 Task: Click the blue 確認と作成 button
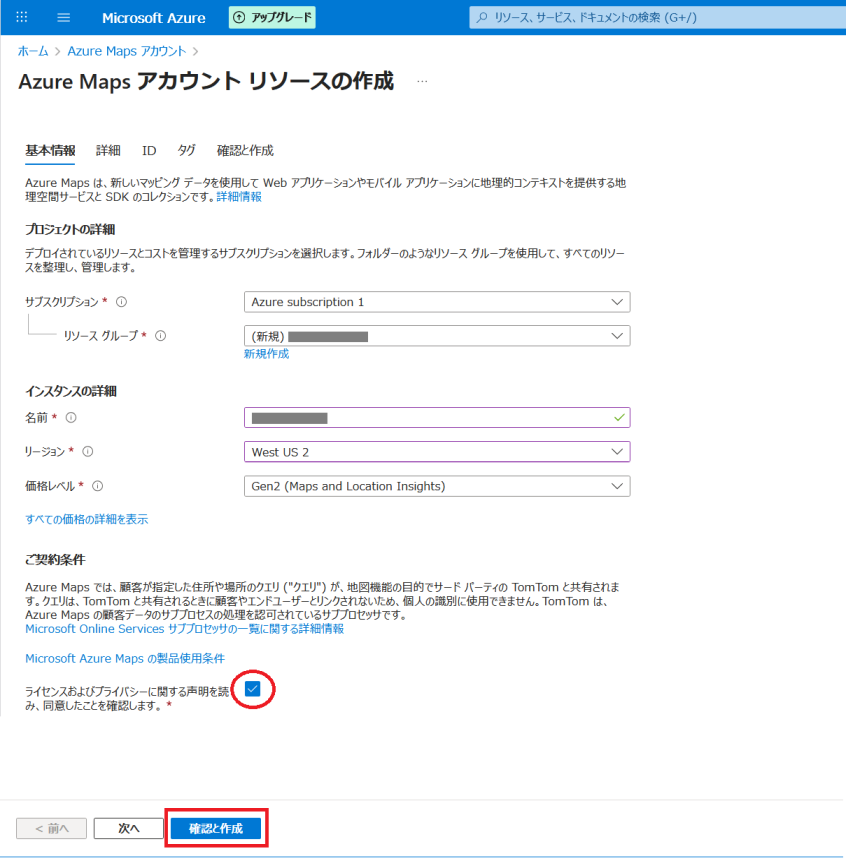click(216, 828)
